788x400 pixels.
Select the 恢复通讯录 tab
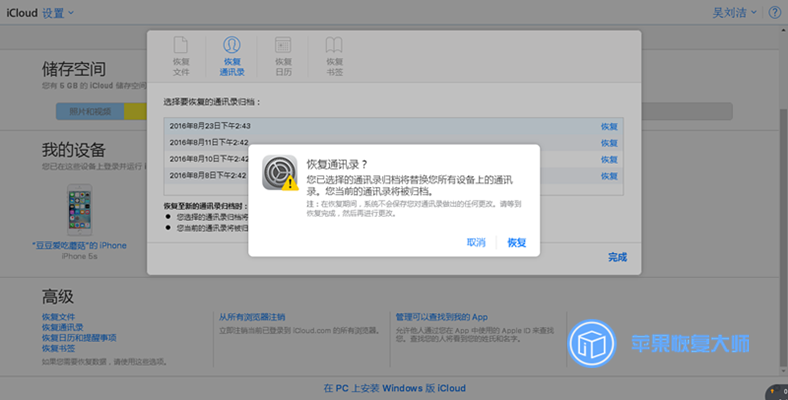tap(232, 56)
